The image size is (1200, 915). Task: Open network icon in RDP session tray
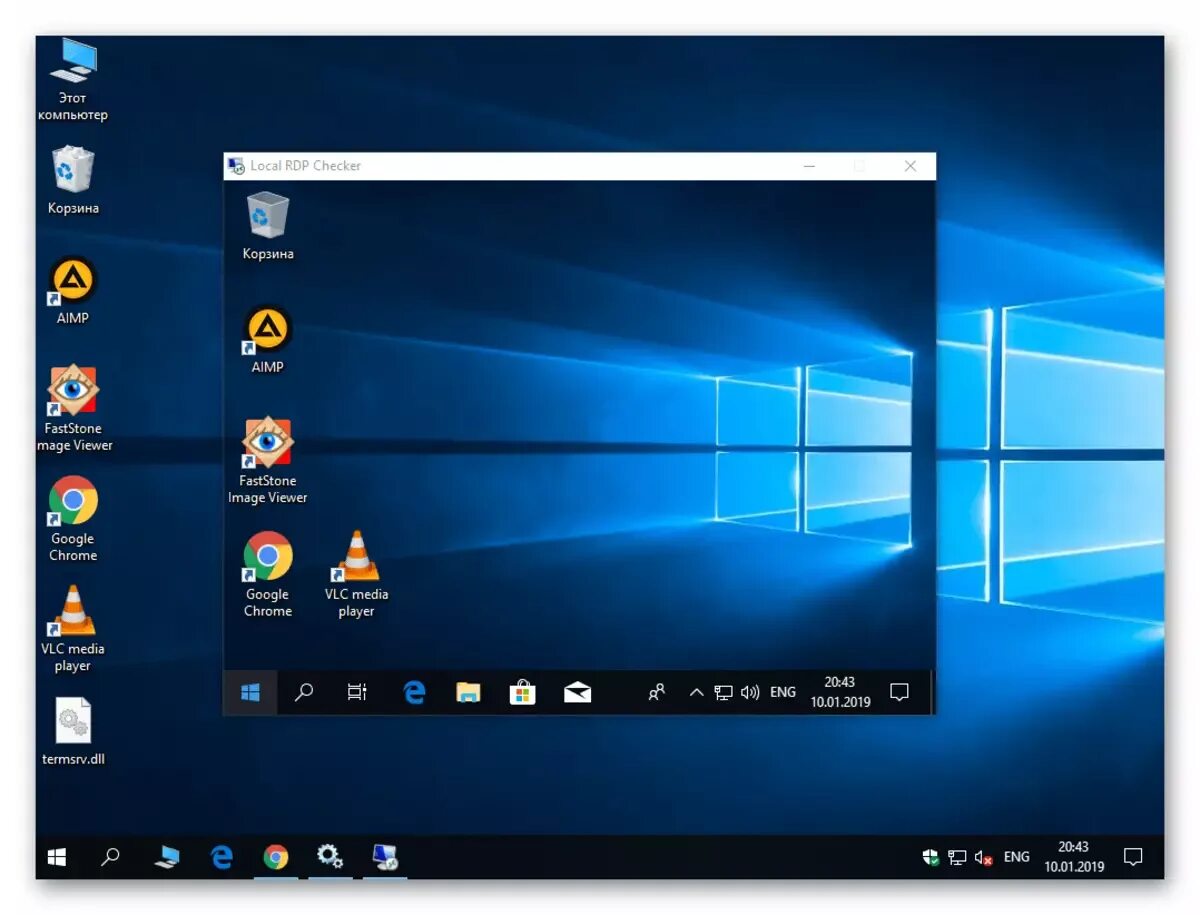coord(723,692)
